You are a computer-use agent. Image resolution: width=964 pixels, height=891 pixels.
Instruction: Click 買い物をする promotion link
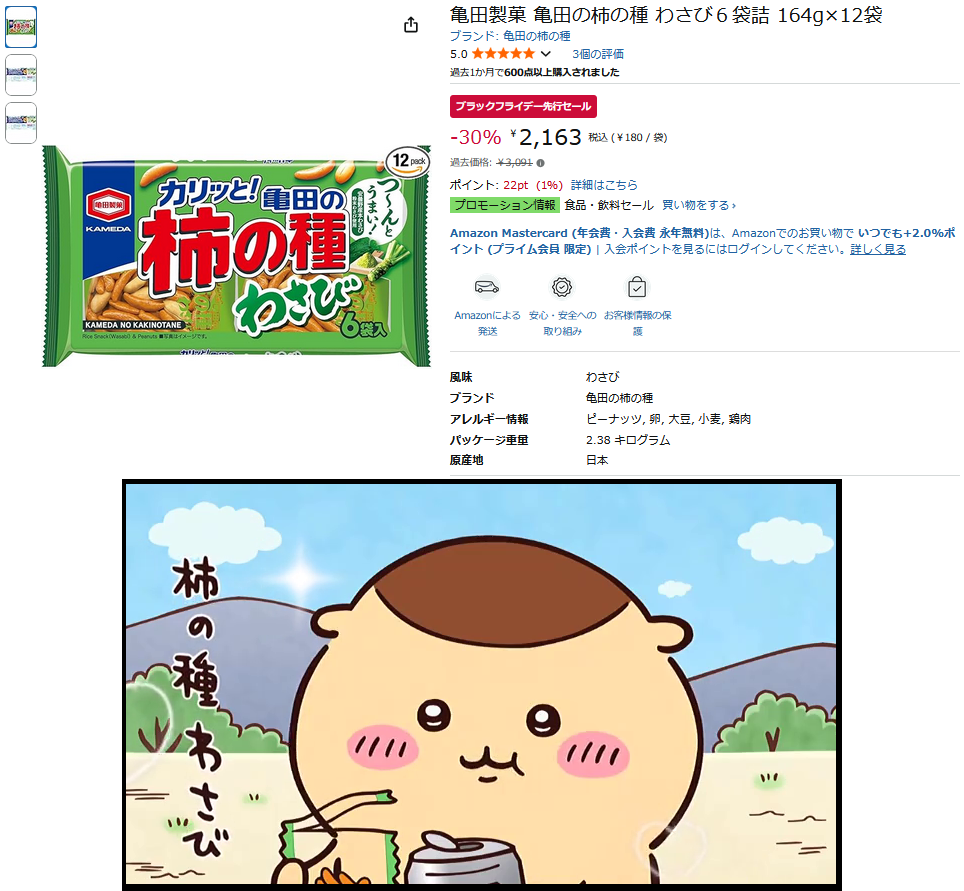(x=698, y=205)
